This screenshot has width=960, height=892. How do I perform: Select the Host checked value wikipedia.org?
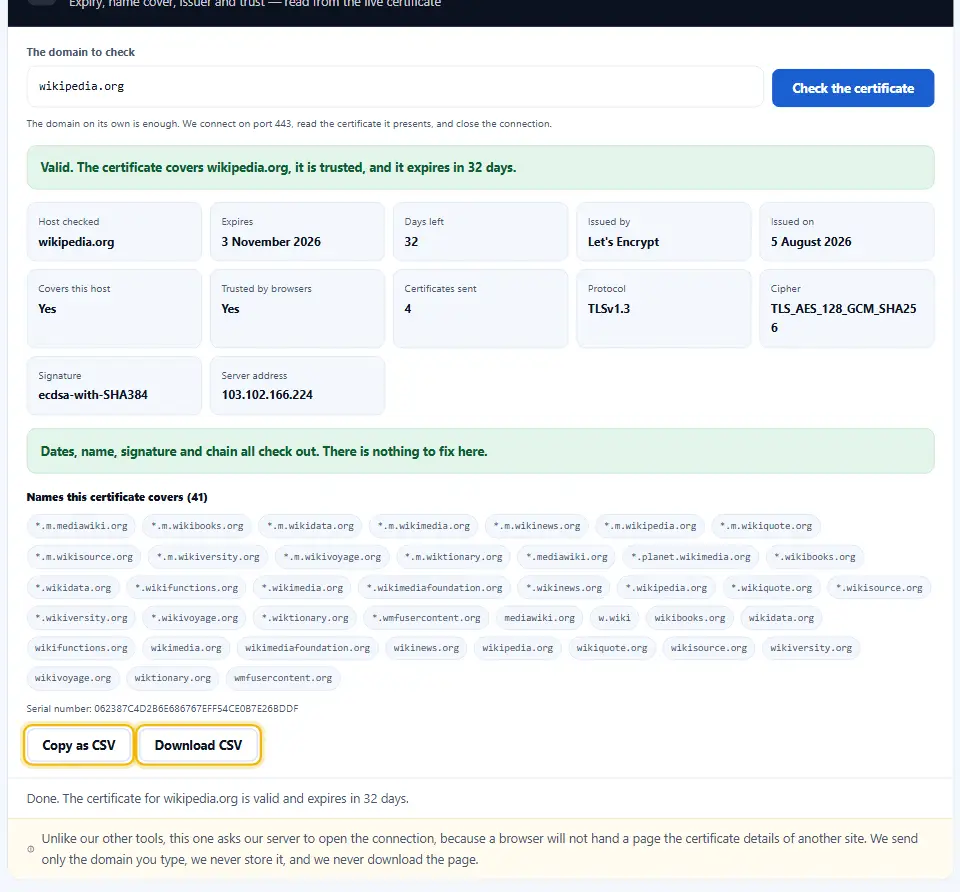point(76,242)
